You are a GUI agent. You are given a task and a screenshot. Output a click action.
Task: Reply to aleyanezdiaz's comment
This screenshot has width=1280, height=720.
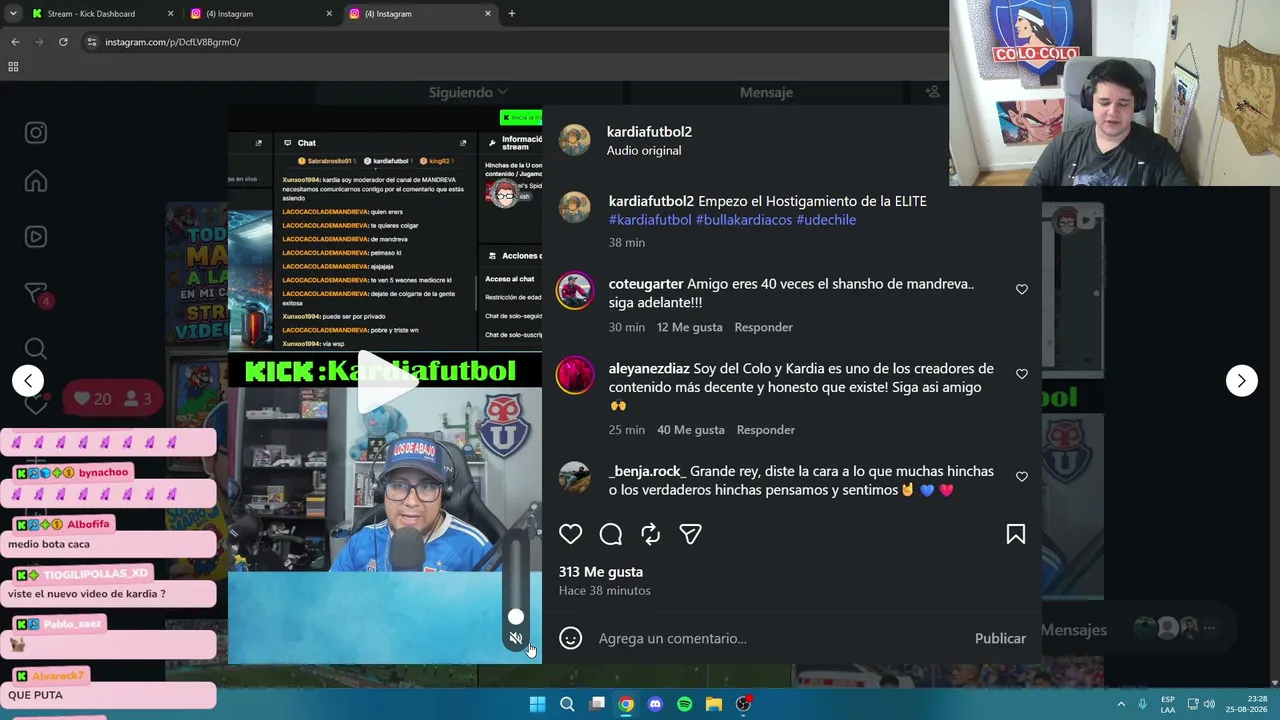tap(766, 430)
